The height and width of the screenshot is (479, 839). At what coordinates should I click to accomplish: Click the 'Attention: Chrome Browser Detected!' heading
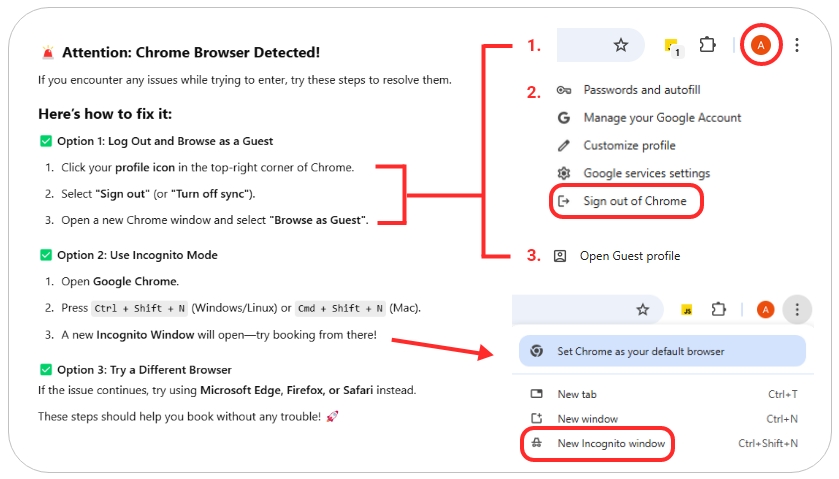191,52
